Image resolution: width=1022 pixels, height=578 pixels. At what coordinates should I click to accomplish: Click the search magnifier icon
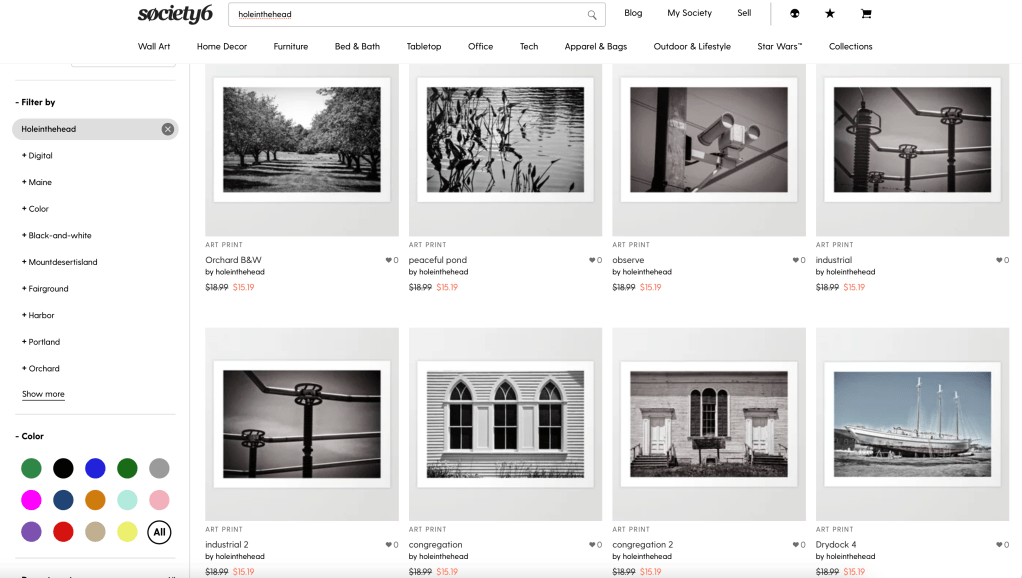[x=592, y=15]
